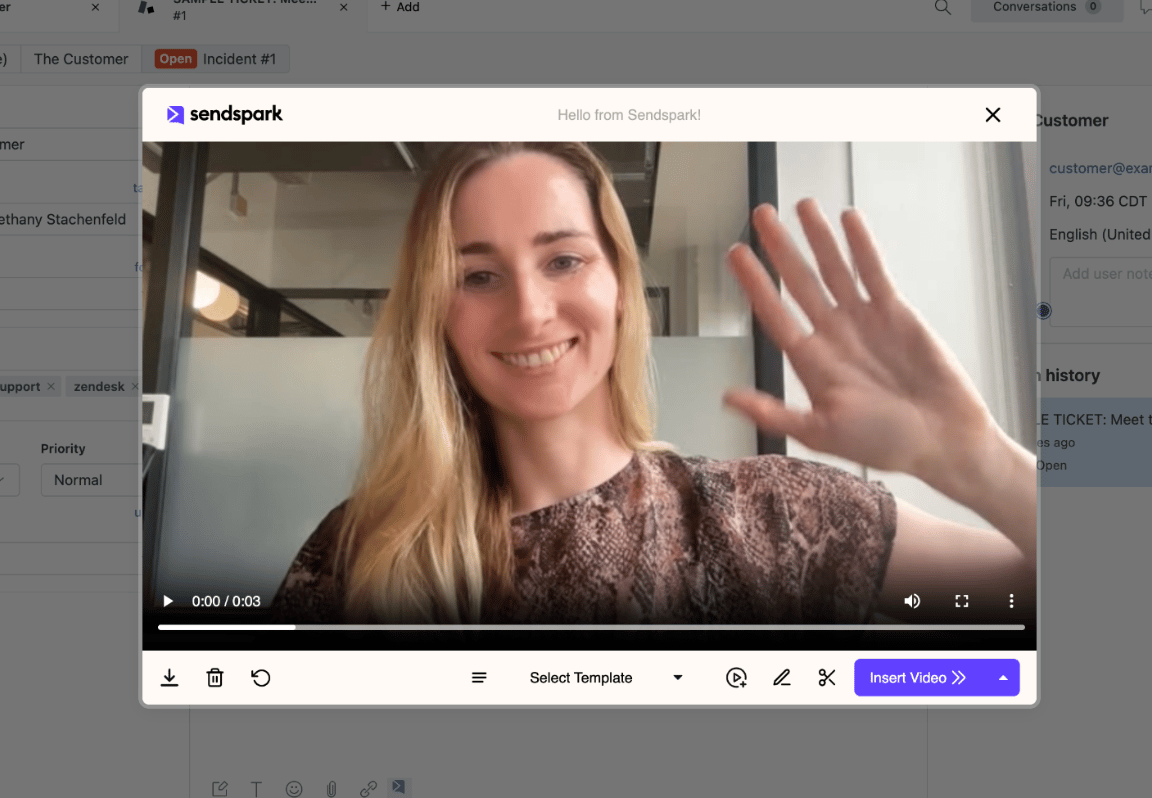Click the 0:00 / 0:03 time display
Viewport: 1152px width, 798px height.
click(226, 601)
